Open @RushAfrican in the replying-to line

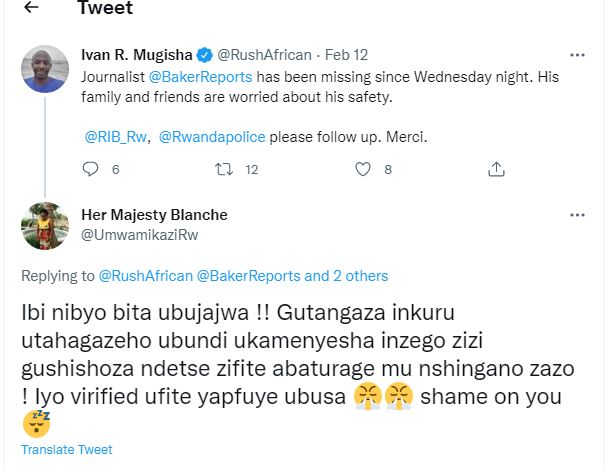coord(140,275)
